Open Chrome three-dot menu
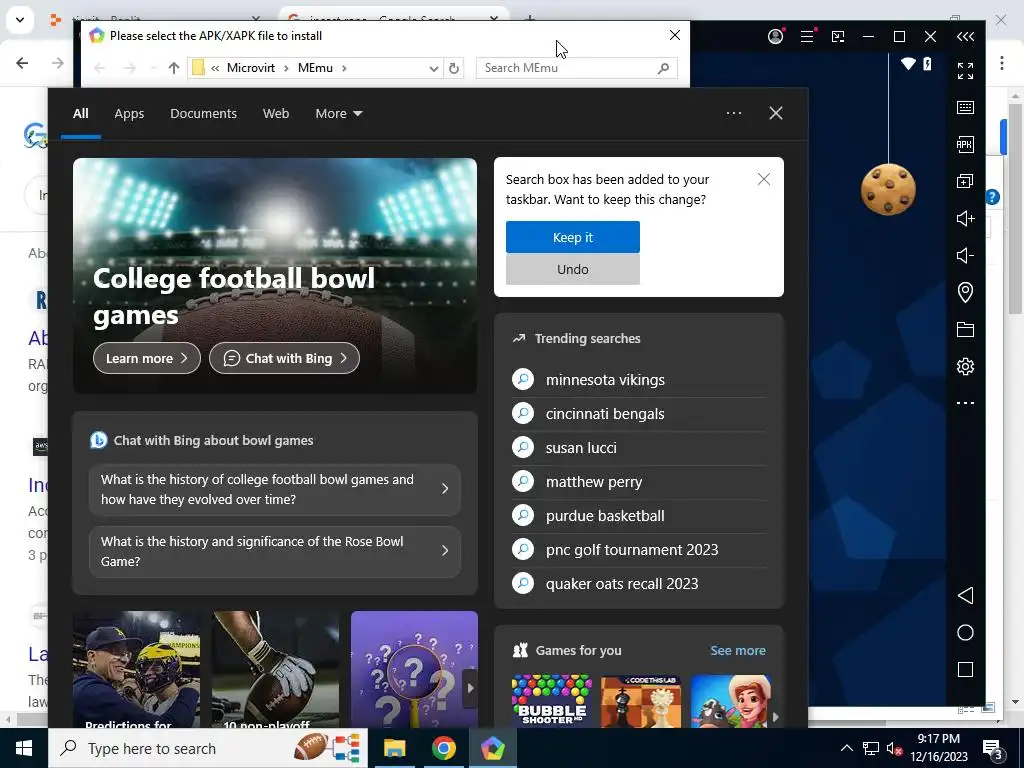 1001,63
